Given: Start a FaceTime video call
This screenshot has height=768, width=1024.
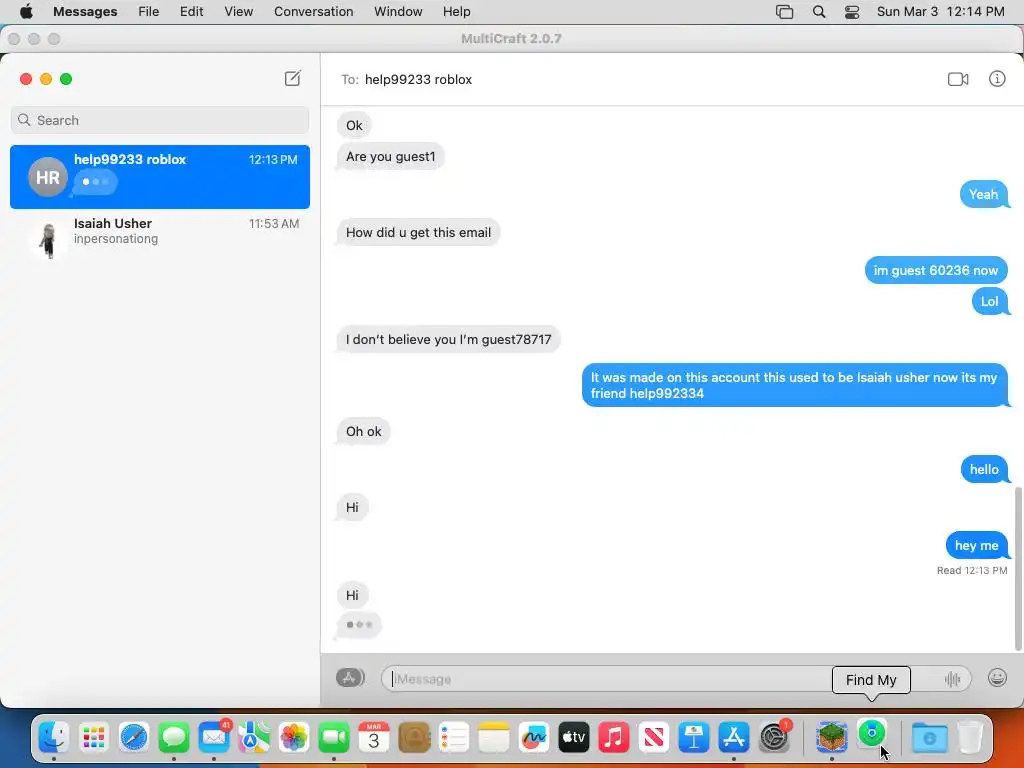Looking at the screenshot, I should pos(957,79).
